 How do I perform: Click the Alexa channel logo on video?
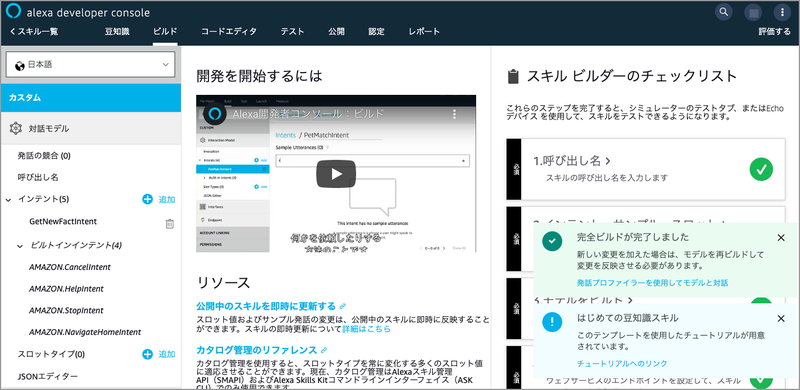point(214,113)
